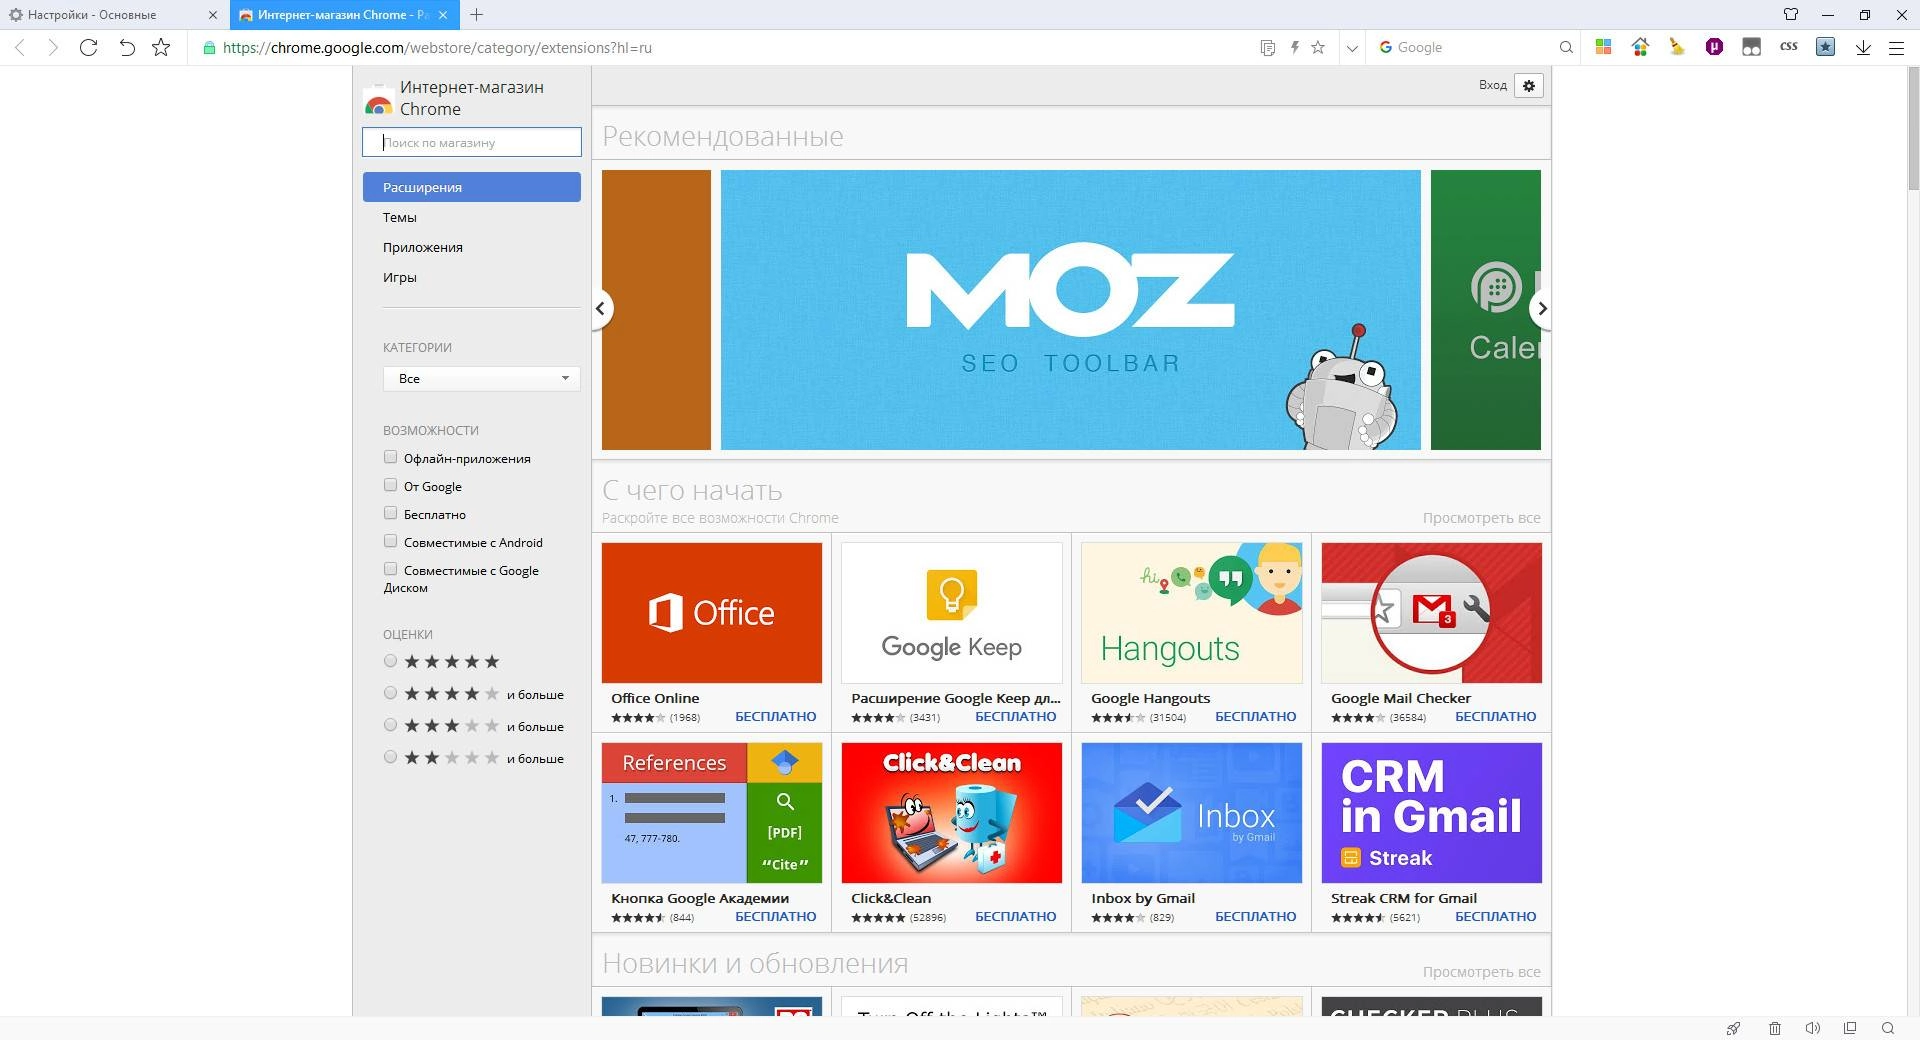Check the Бесплатно checkbox
This screenshot has height=1040, width=1920.
click(391, 513)
